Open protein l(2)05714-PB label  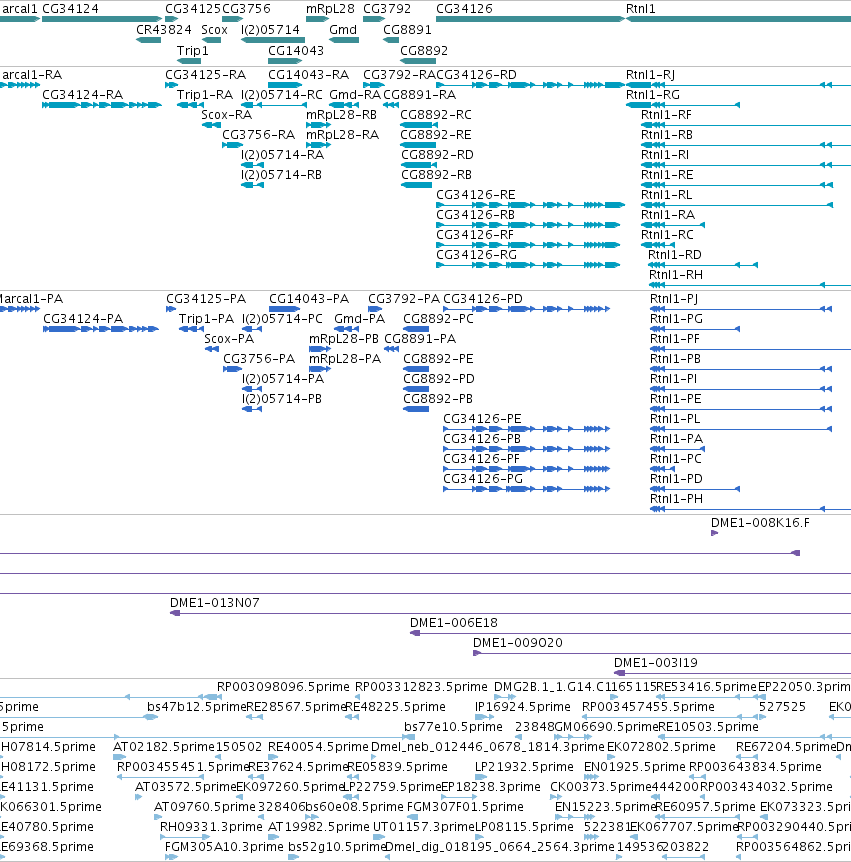(281, 399)
